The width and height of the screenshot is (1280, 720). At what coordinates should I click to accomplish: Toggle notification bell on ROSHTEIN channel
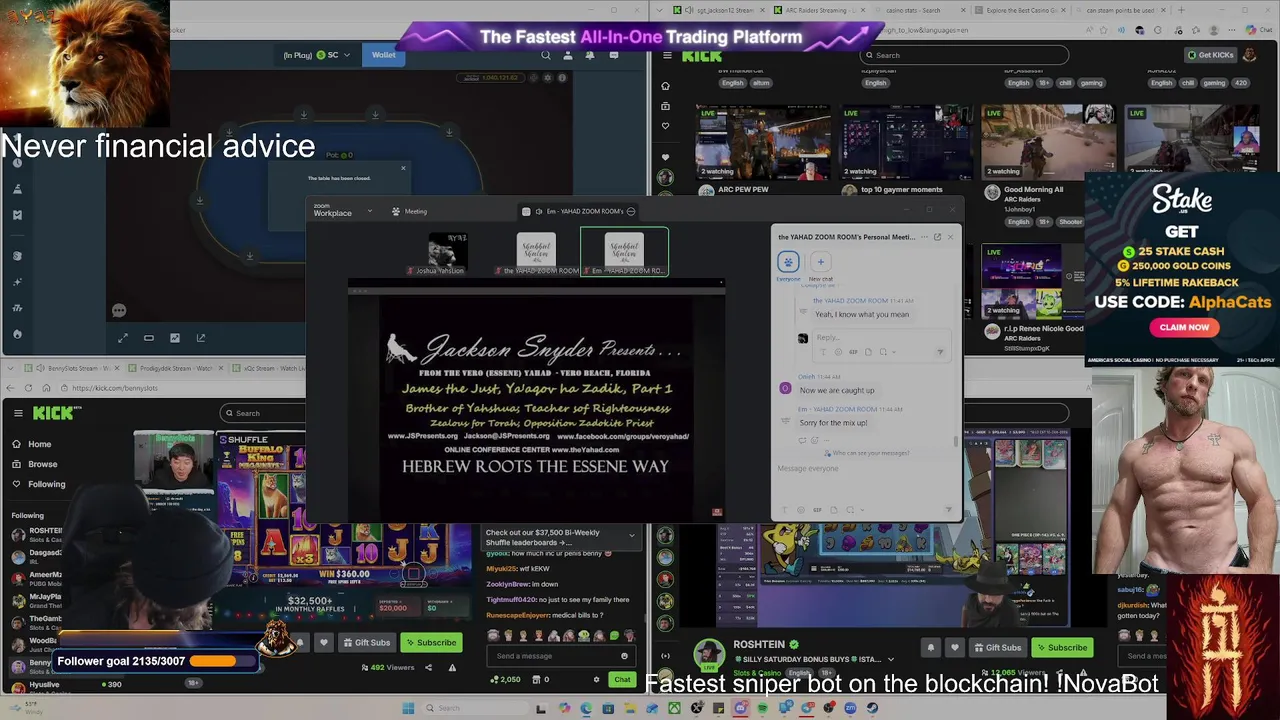point(930,647)
